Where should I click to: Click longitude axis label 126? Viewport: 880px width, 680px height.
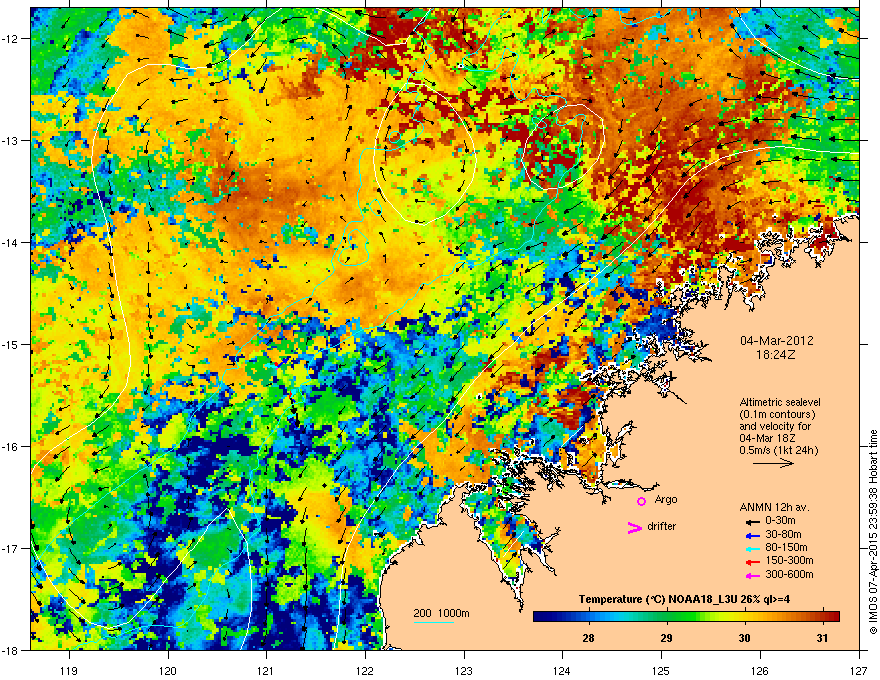coord(760,670)
